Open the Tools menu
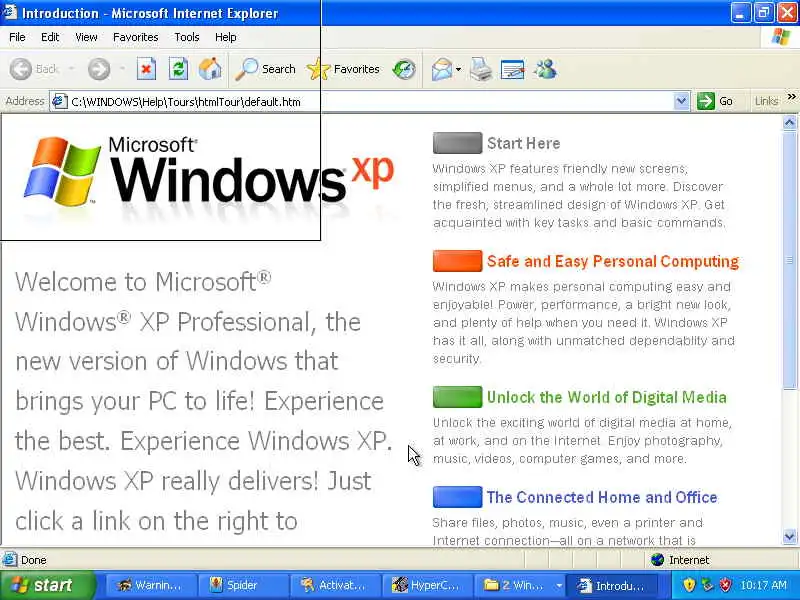The height and width of the screenshot is (600, 800). click(x=187, y=37)
